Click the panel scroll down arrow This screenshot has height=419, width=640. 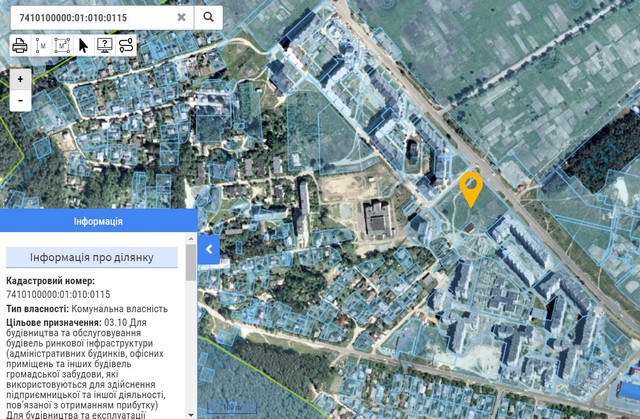pyautogui.click(x=191, y=413)
